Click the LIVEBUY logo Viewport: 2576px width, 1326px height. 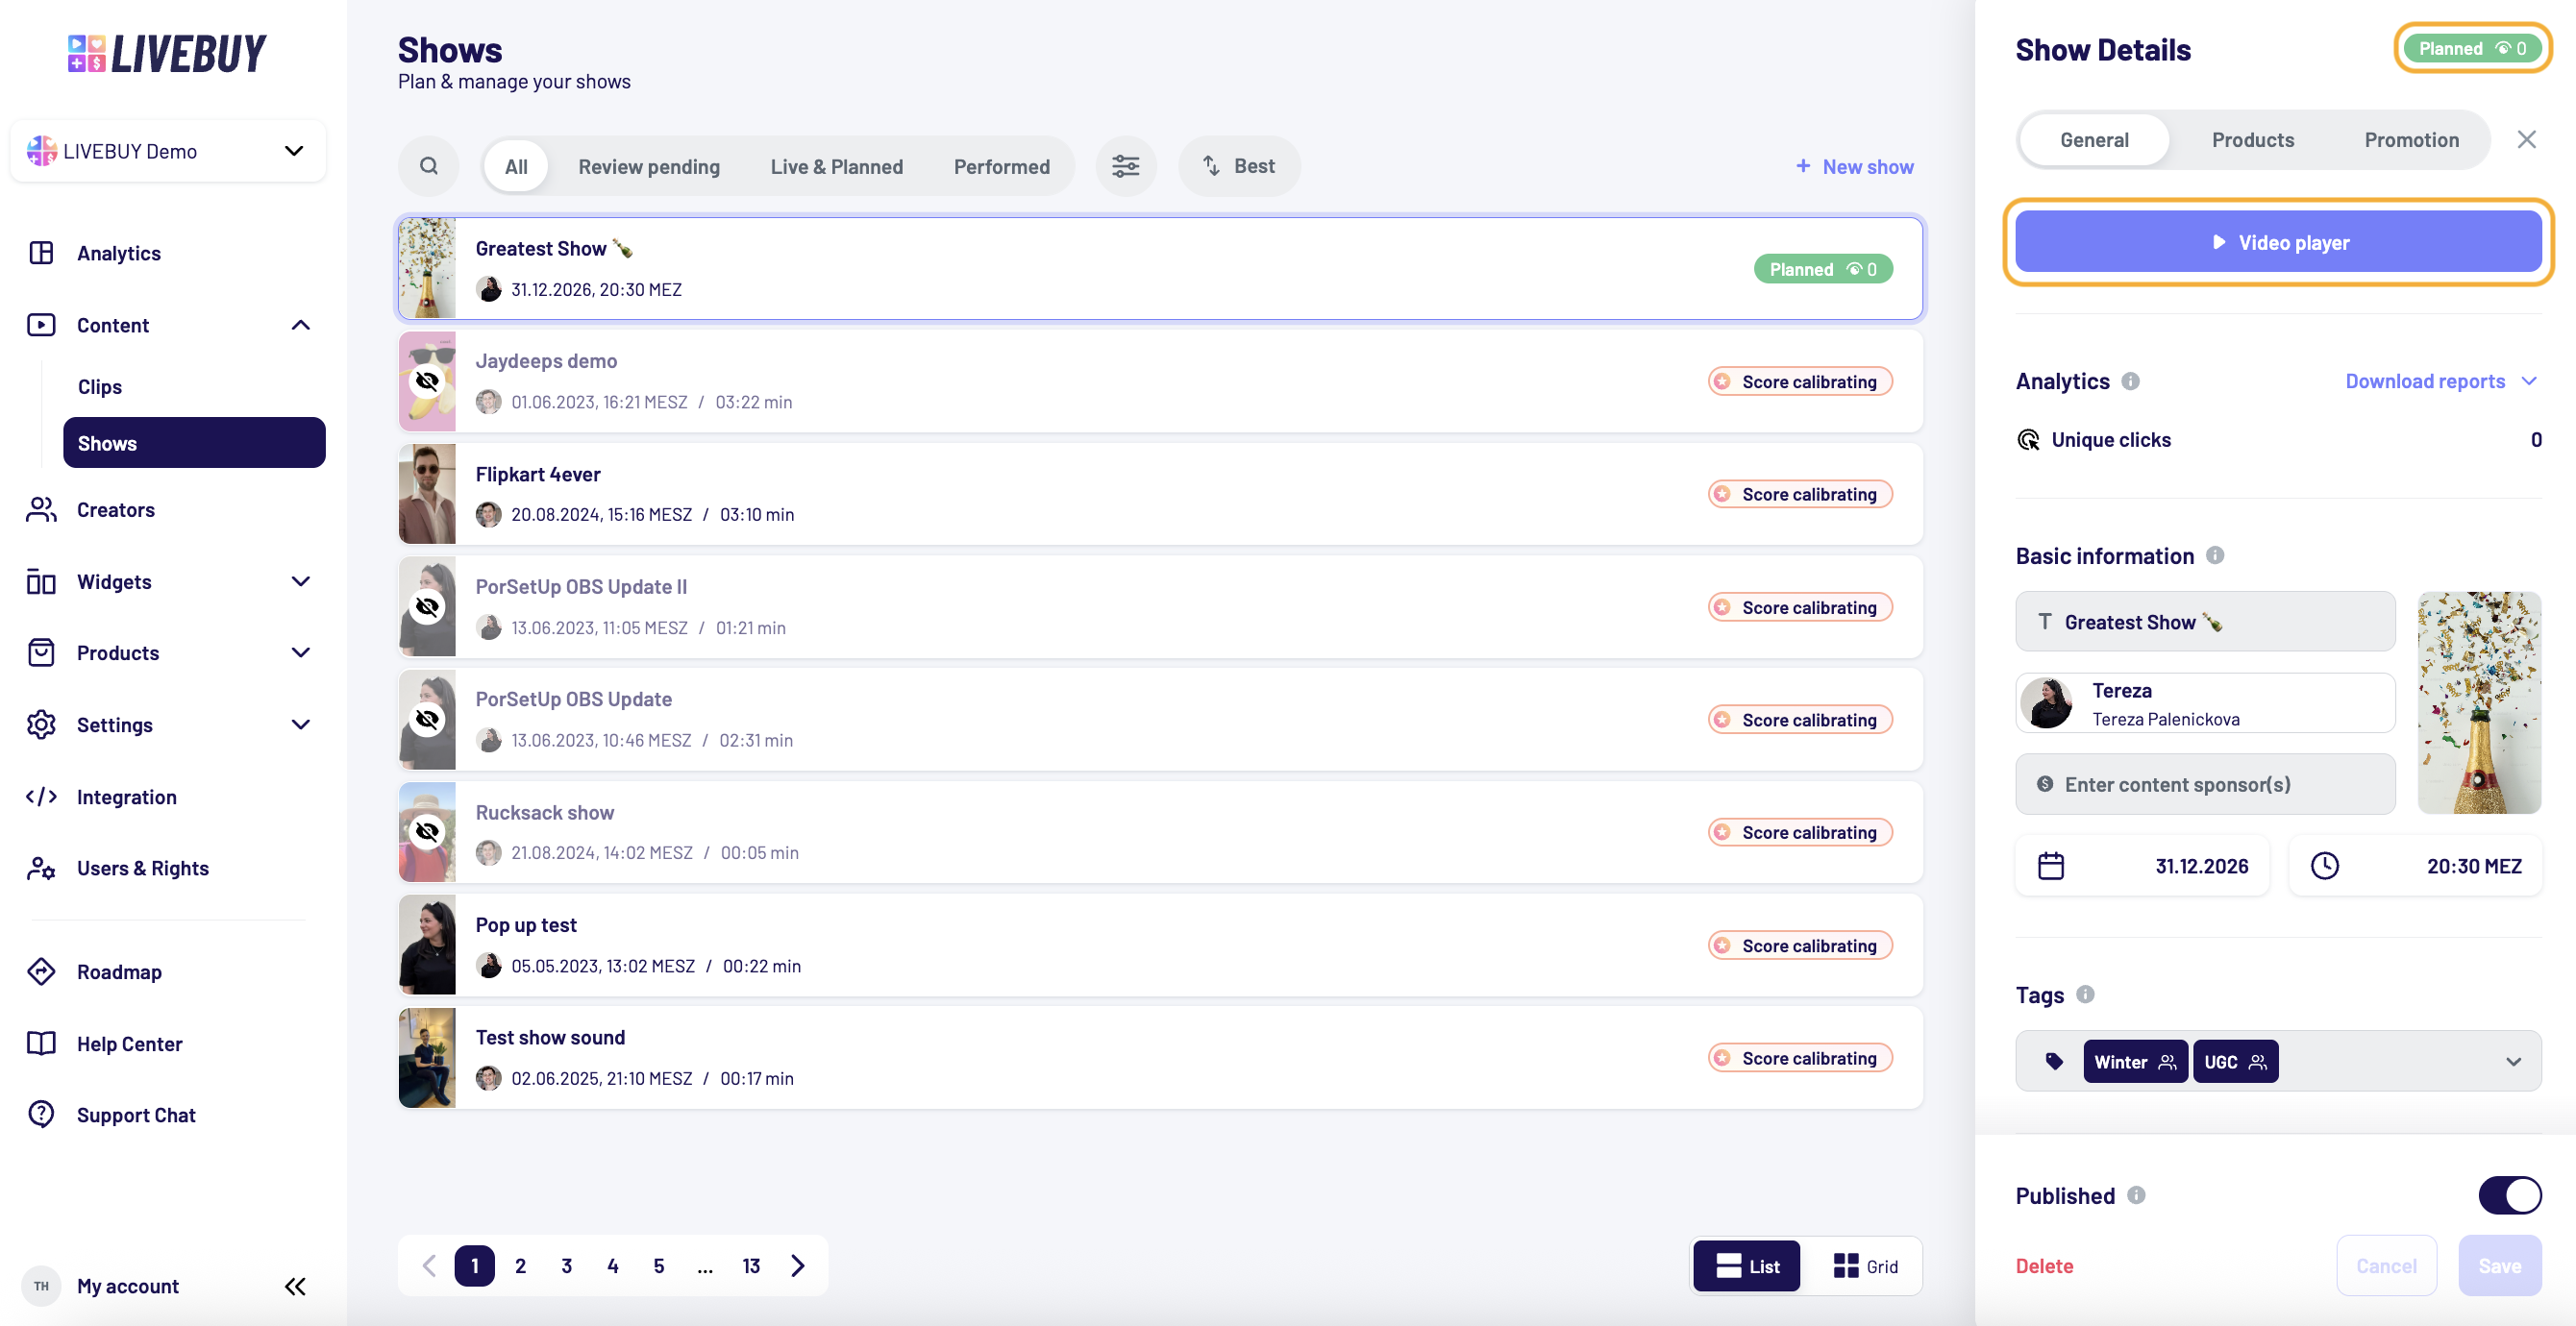click(x=167, y=53)
